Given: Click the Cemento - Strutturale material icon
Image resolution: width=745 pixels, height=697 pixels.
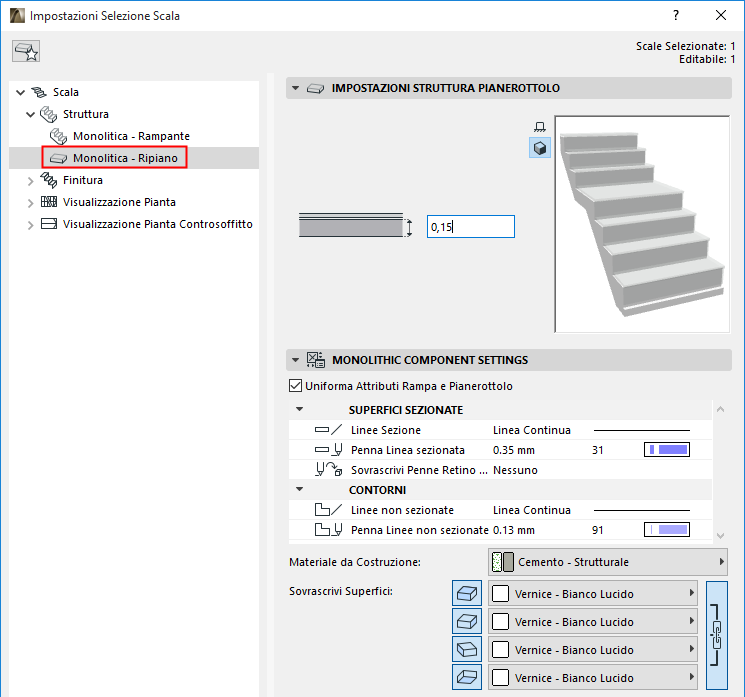Looking at the screenshot, I should click(x=503, y=562).
